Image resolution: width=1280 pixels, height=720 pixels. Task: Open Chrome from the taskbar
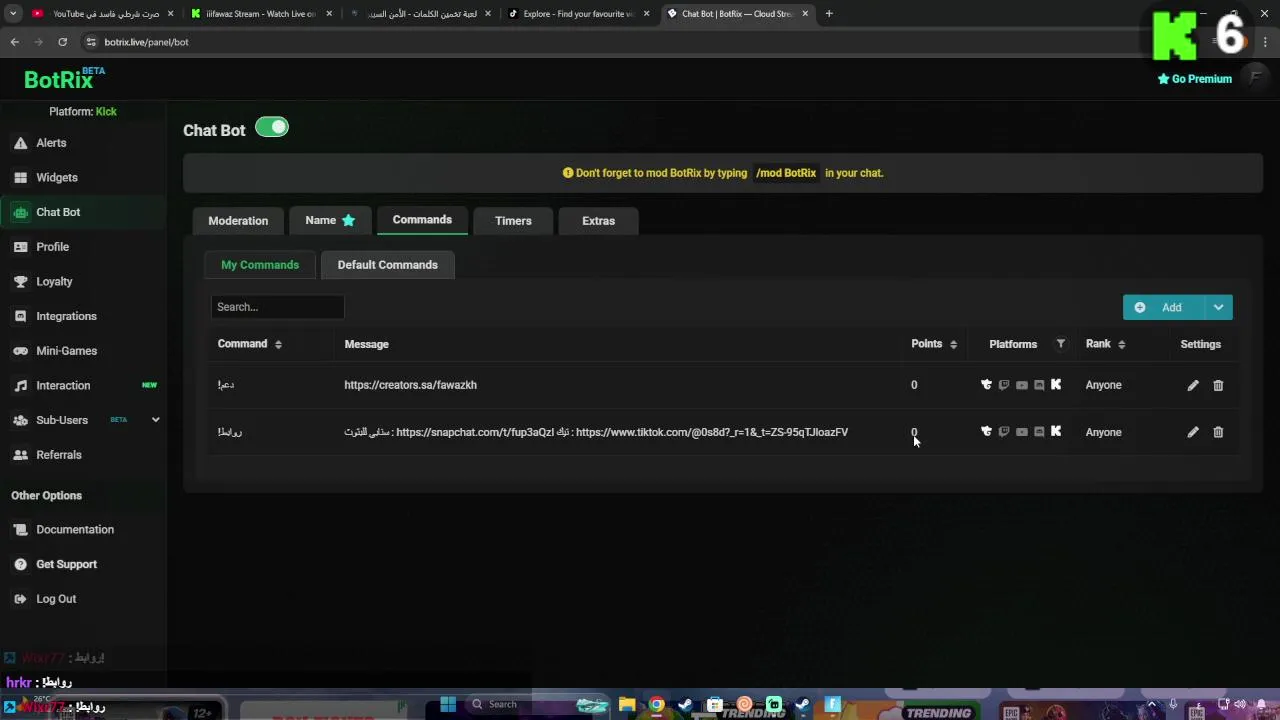coord(656,704)
